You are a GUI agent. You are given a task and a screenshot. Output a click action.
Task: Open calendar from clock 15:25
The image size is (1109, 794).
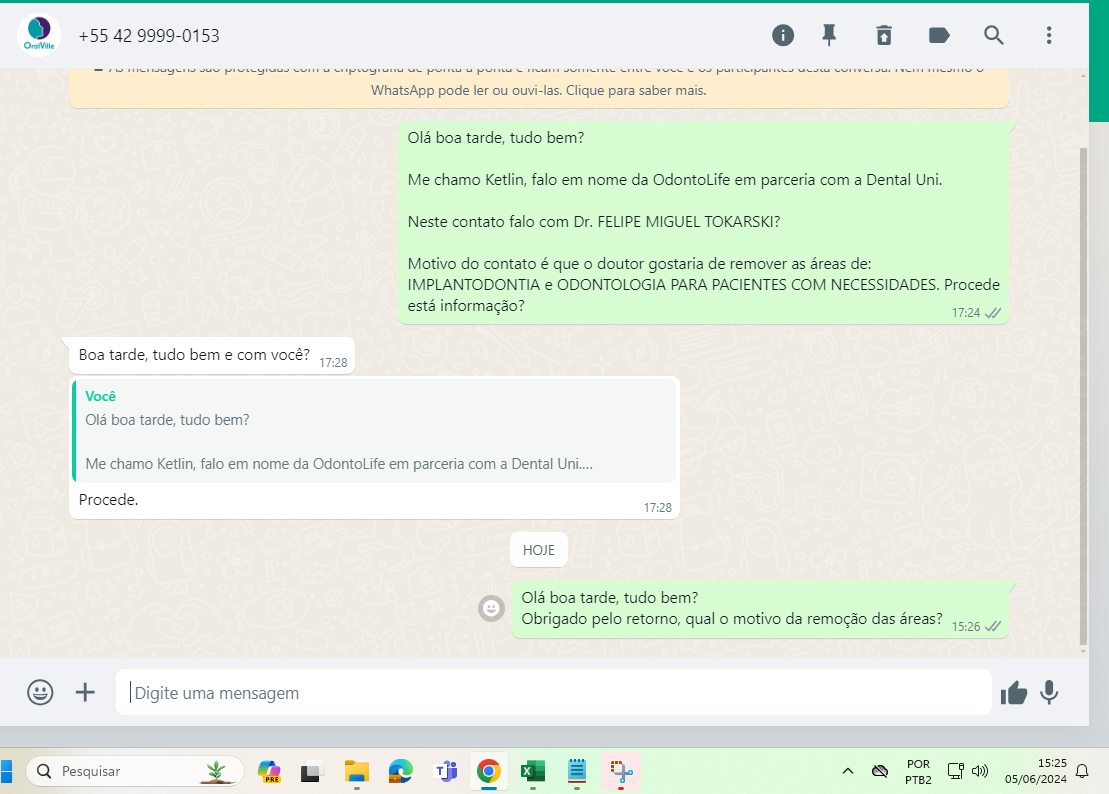pos(1035,771)
